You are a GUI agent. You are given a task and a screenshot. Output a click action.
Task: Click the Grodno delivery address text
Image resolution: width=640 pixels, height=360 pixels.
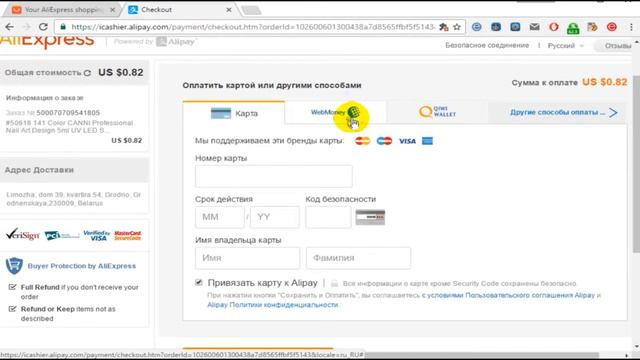tap(74, 199)
